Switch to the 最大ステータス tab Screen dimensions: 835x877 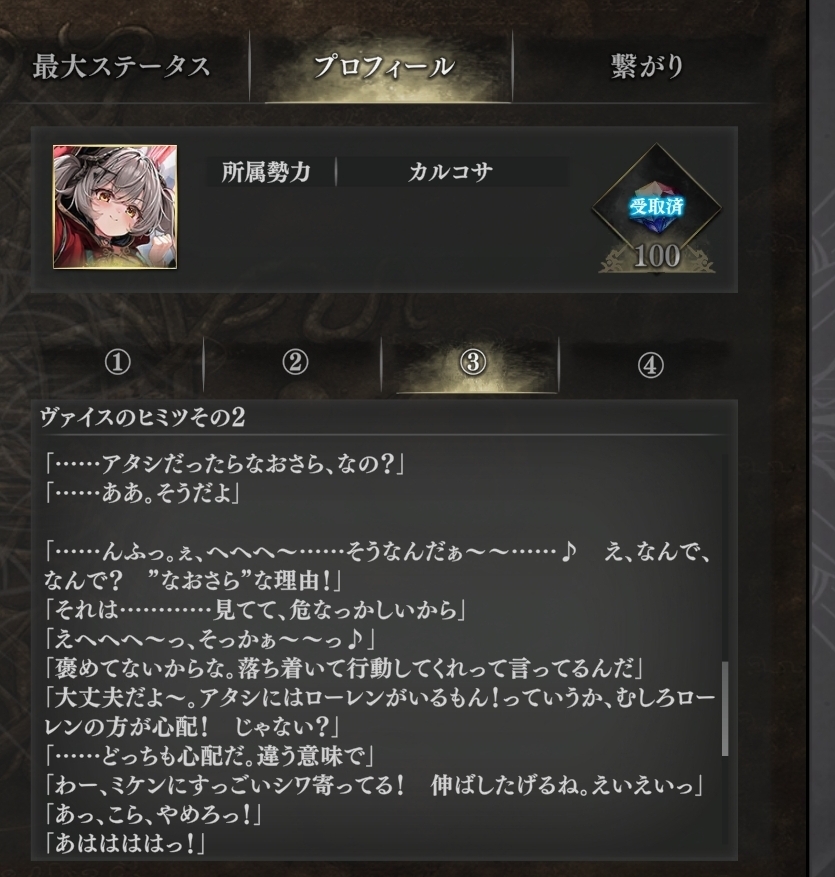pos(121,67)
